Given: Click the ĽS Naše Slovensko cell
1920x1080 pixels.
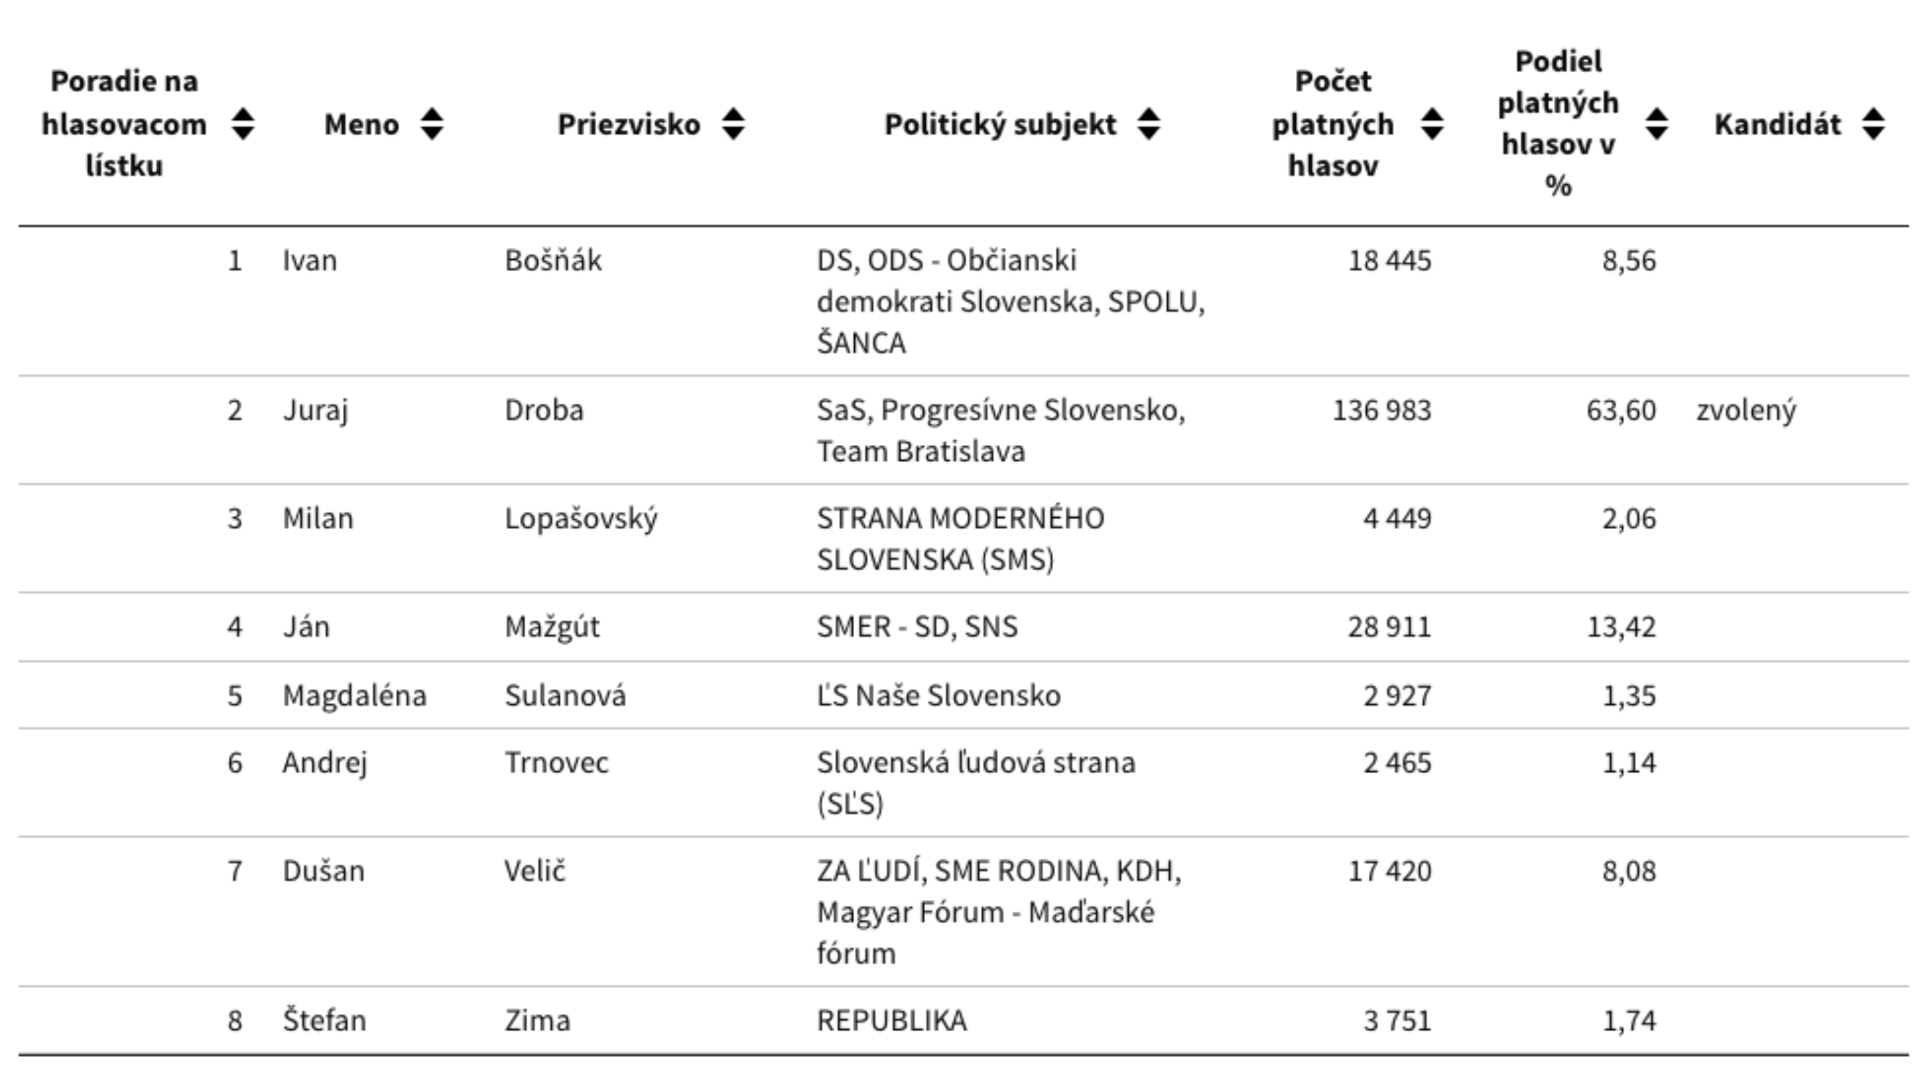Looking at the screenshot, I should pyautogui.click(x=938, y=695).
